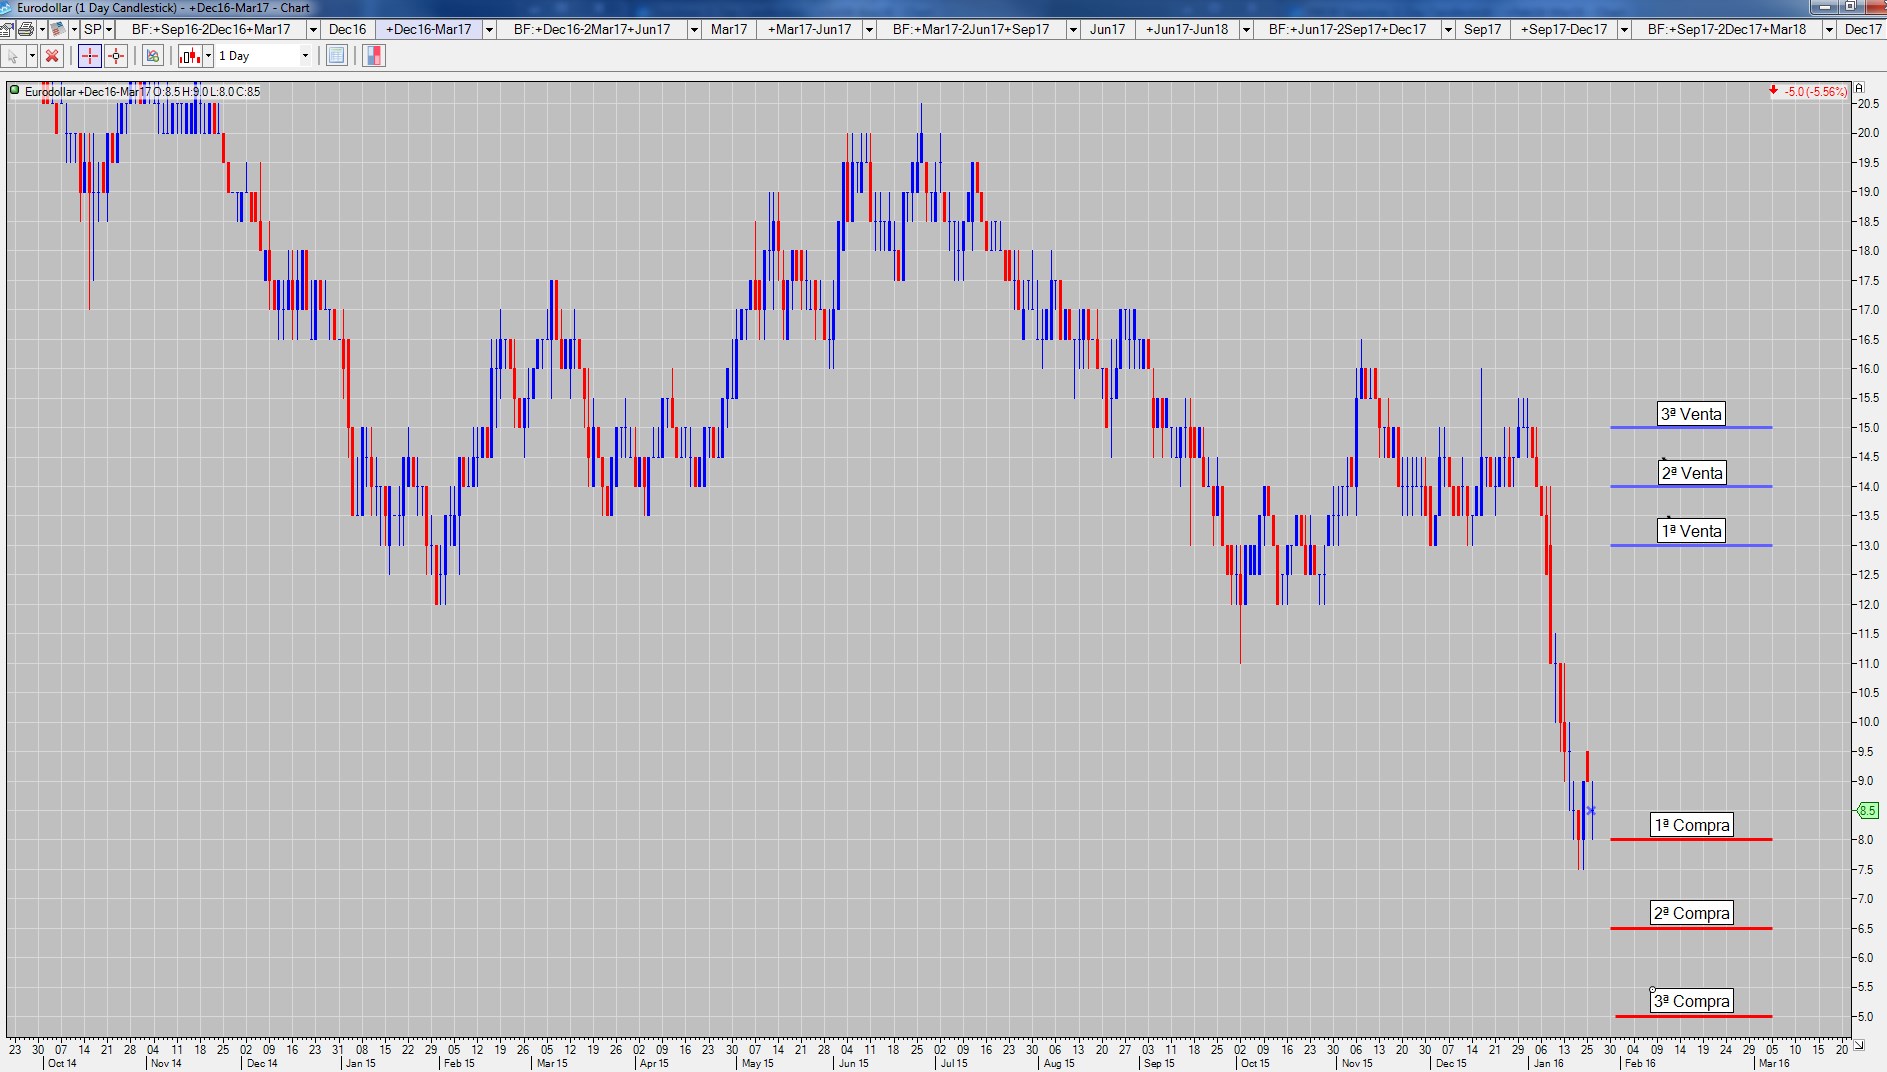Expand dropdown arrow next to +Dec16-Mar17
The height and width of the screenshot is (1072, 1887).
coord(489,29)
